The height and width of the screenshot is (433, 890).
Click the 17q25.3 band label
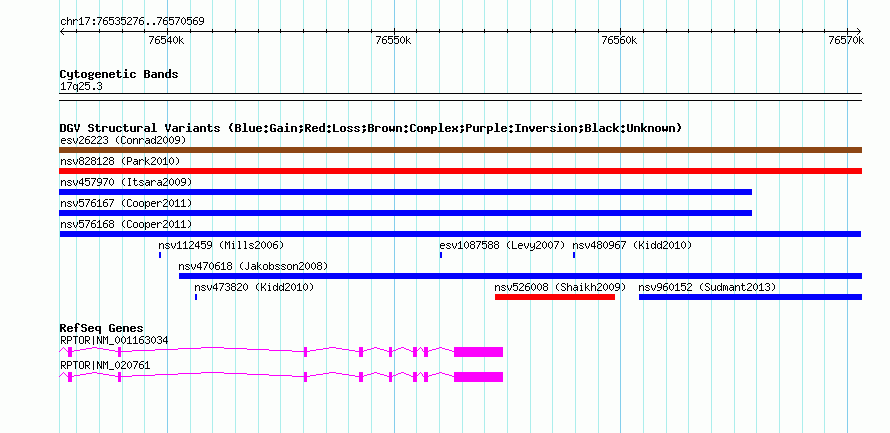point(81,87)
